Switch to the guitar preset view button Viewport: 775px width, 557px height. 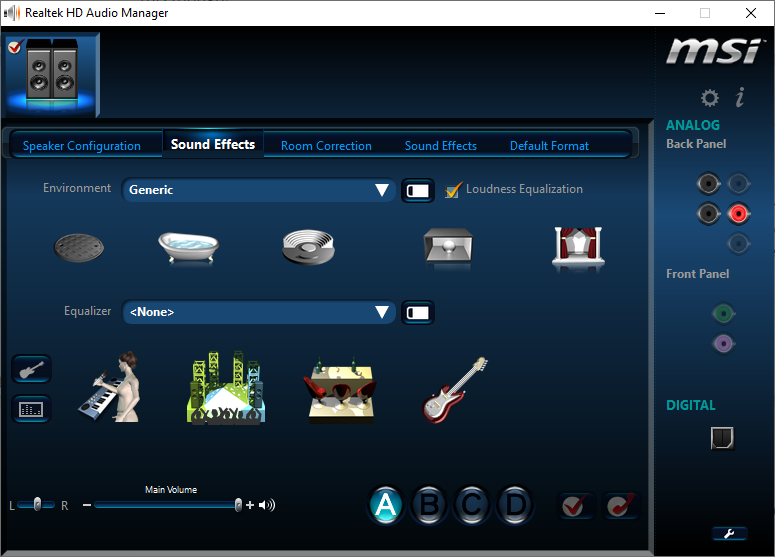[x=31, y=369]
